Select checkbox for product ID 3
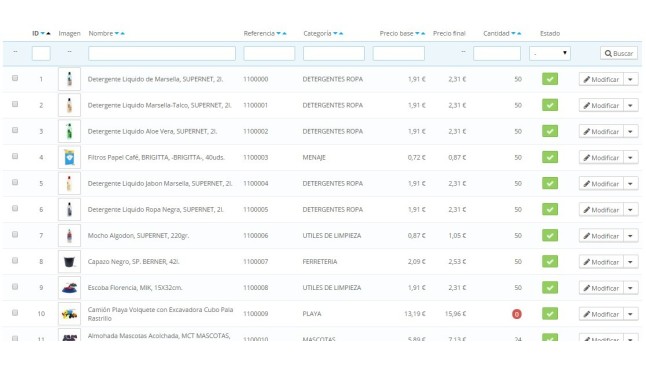The height and width of the screenshot is (366, 646). 15,130
